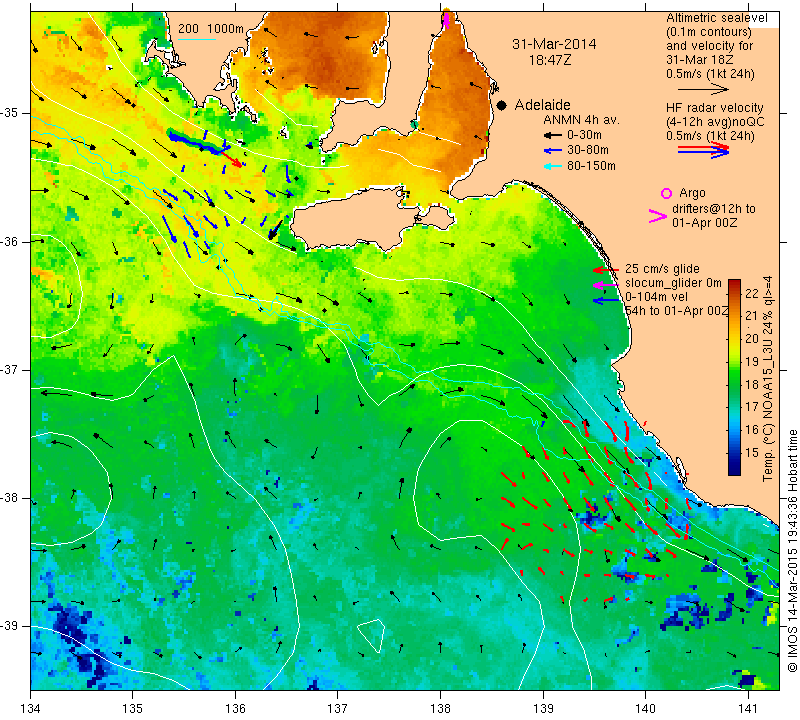Click the cyan 200 1000m isobath legend line
This screenshot has width=800, height=720.
(196, 39)
